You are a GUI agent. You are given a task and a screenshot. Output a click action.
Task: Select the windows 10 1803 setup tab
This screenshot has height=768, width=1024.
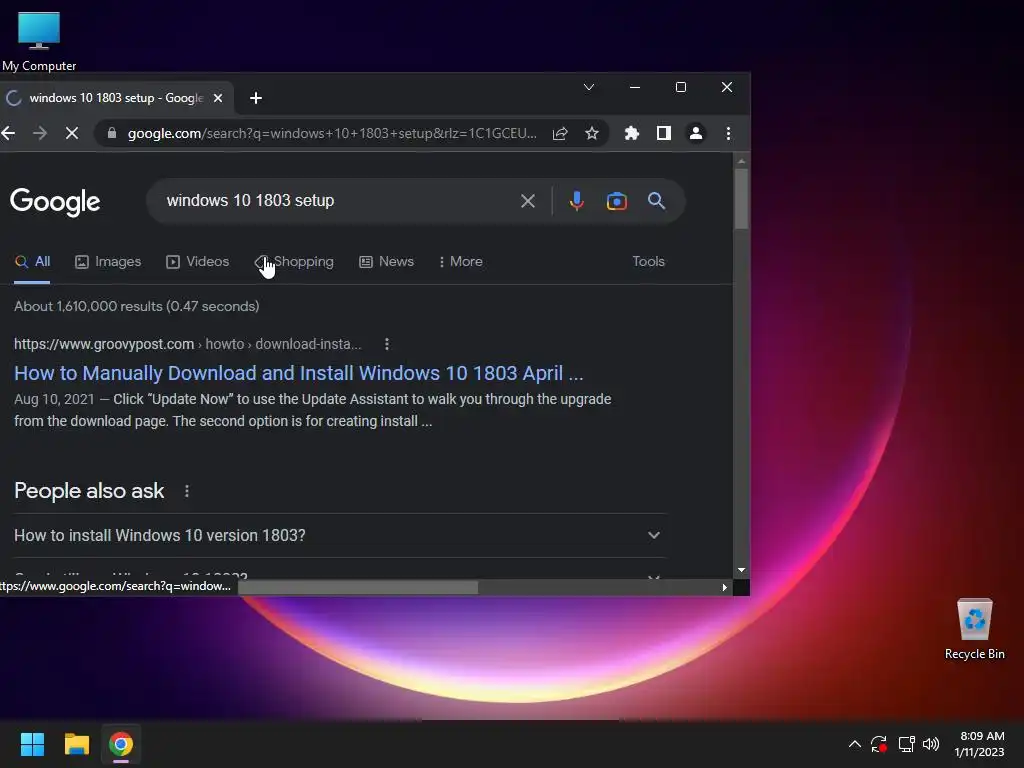coord(114,98)
